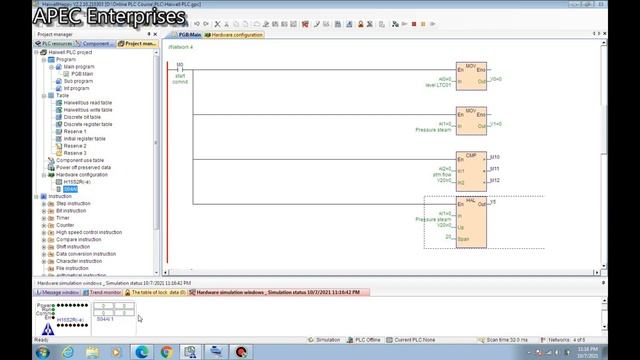Switch to the PLC resources tab
This screenshot has height=360, width=640.
point(54,43)
